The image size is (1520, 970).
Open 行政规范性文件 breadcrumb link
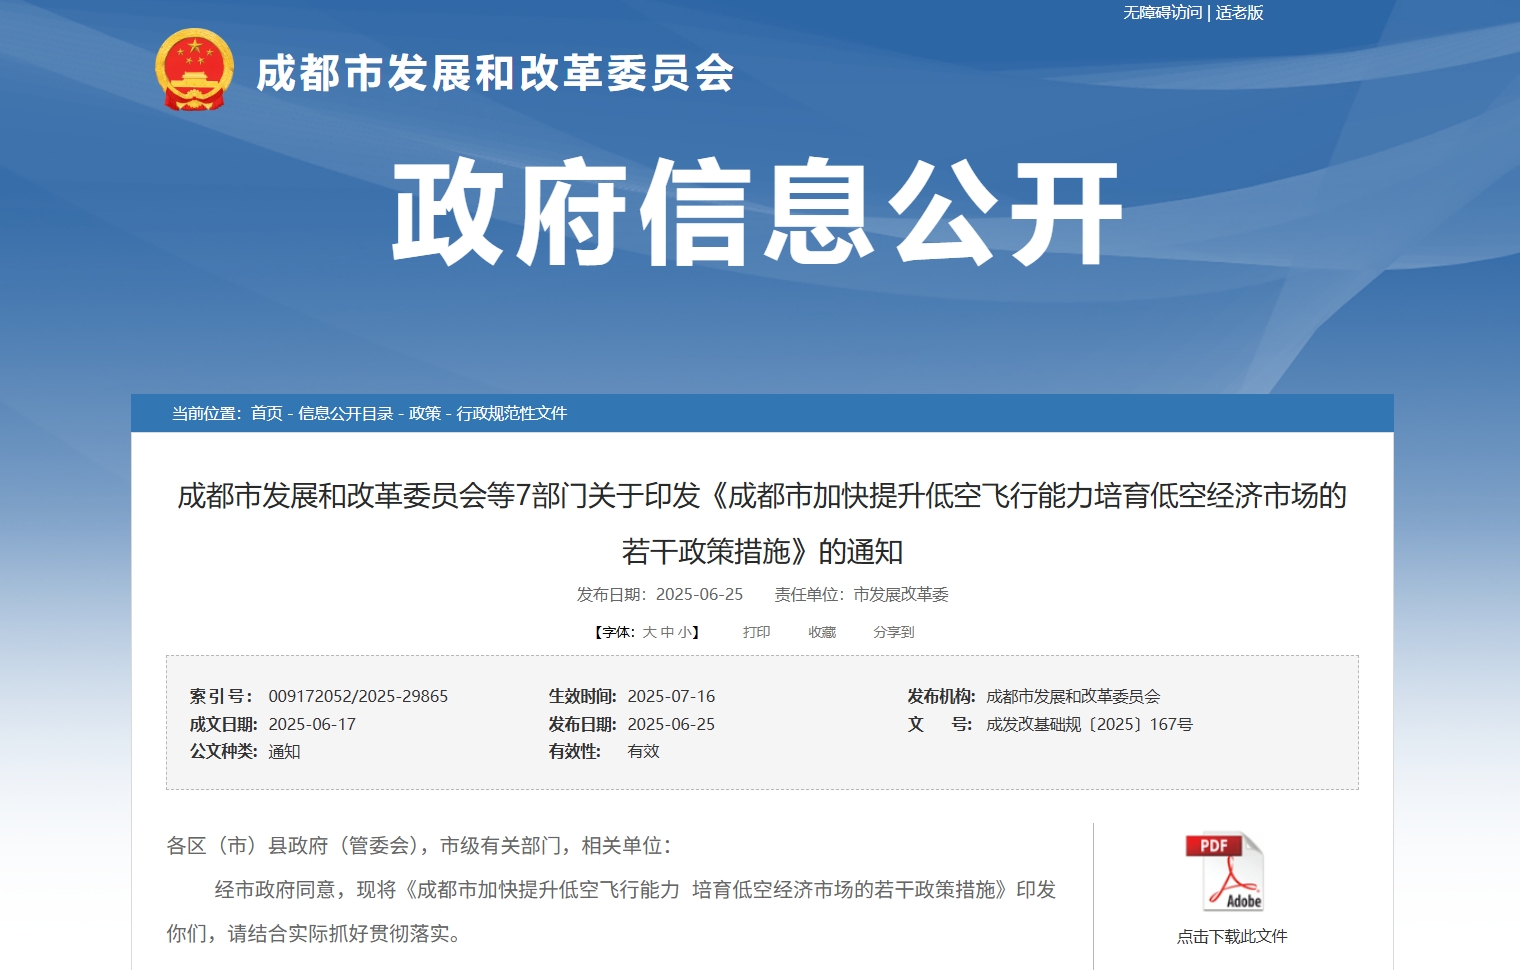(x=511, y=413)
